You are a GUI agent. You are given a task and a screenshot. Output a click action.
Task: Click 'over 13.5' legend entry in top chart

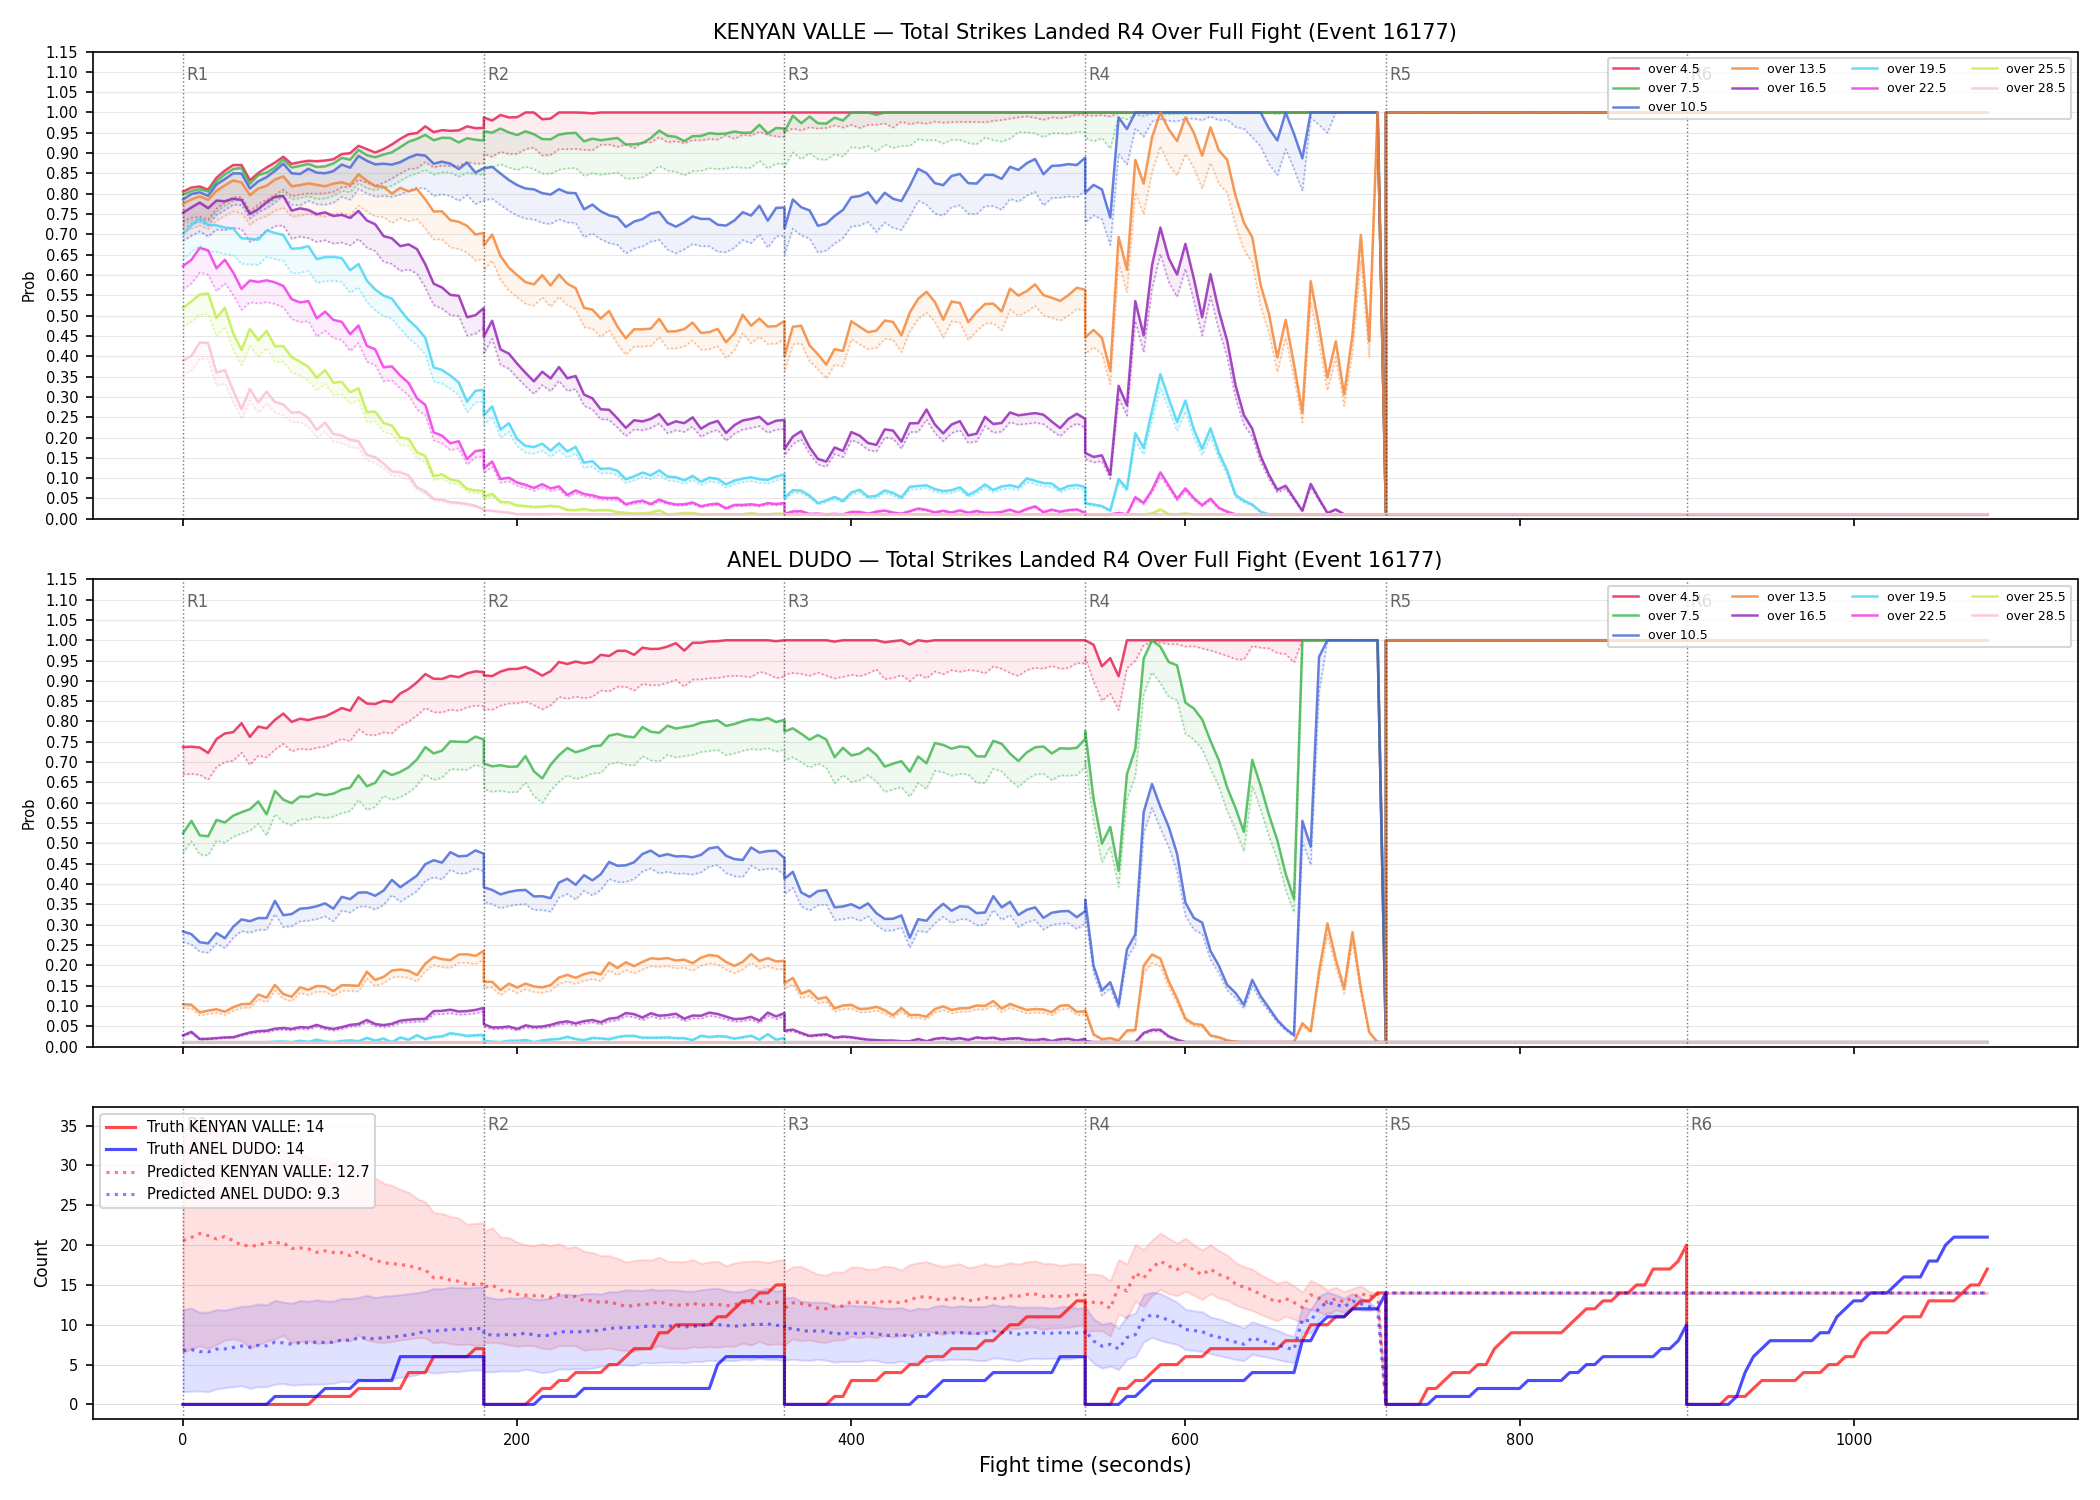pyautogui.click(x=1778, y=69)
